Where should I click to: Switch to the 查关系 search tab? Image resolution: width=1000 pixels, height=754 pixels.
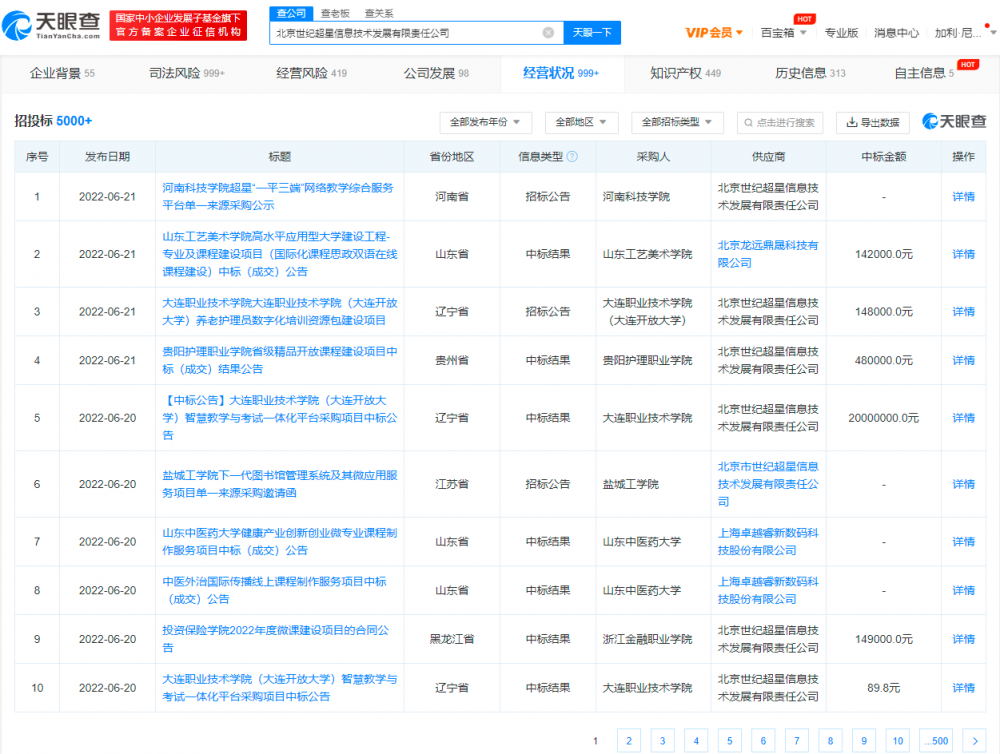(x=379, y=13)
